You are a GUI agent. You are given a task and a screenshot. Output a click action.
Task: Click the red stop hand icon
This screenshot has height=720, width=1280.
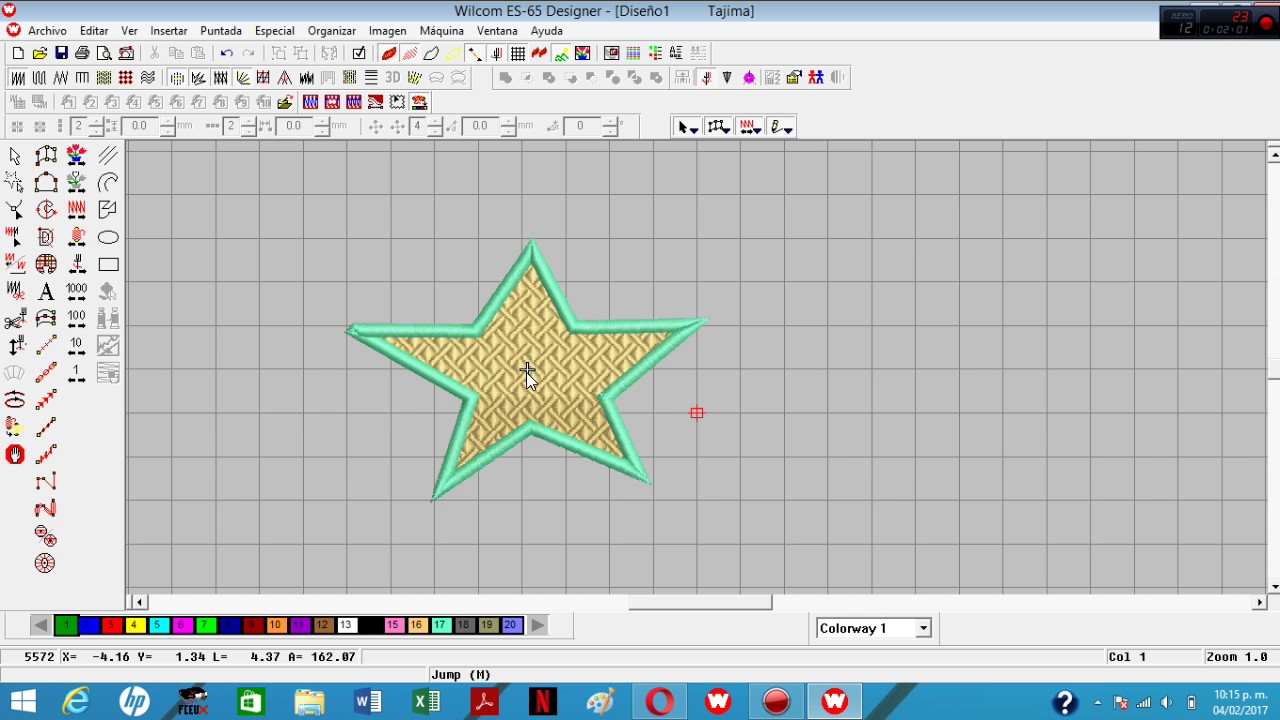[x=15, y=455]
